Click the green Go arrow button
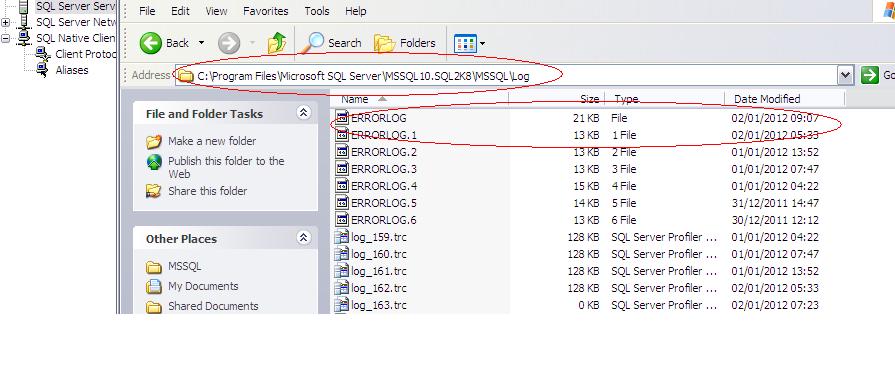Image resolution: width=895 pixels, height=384 pixels. tap(870, 75)
